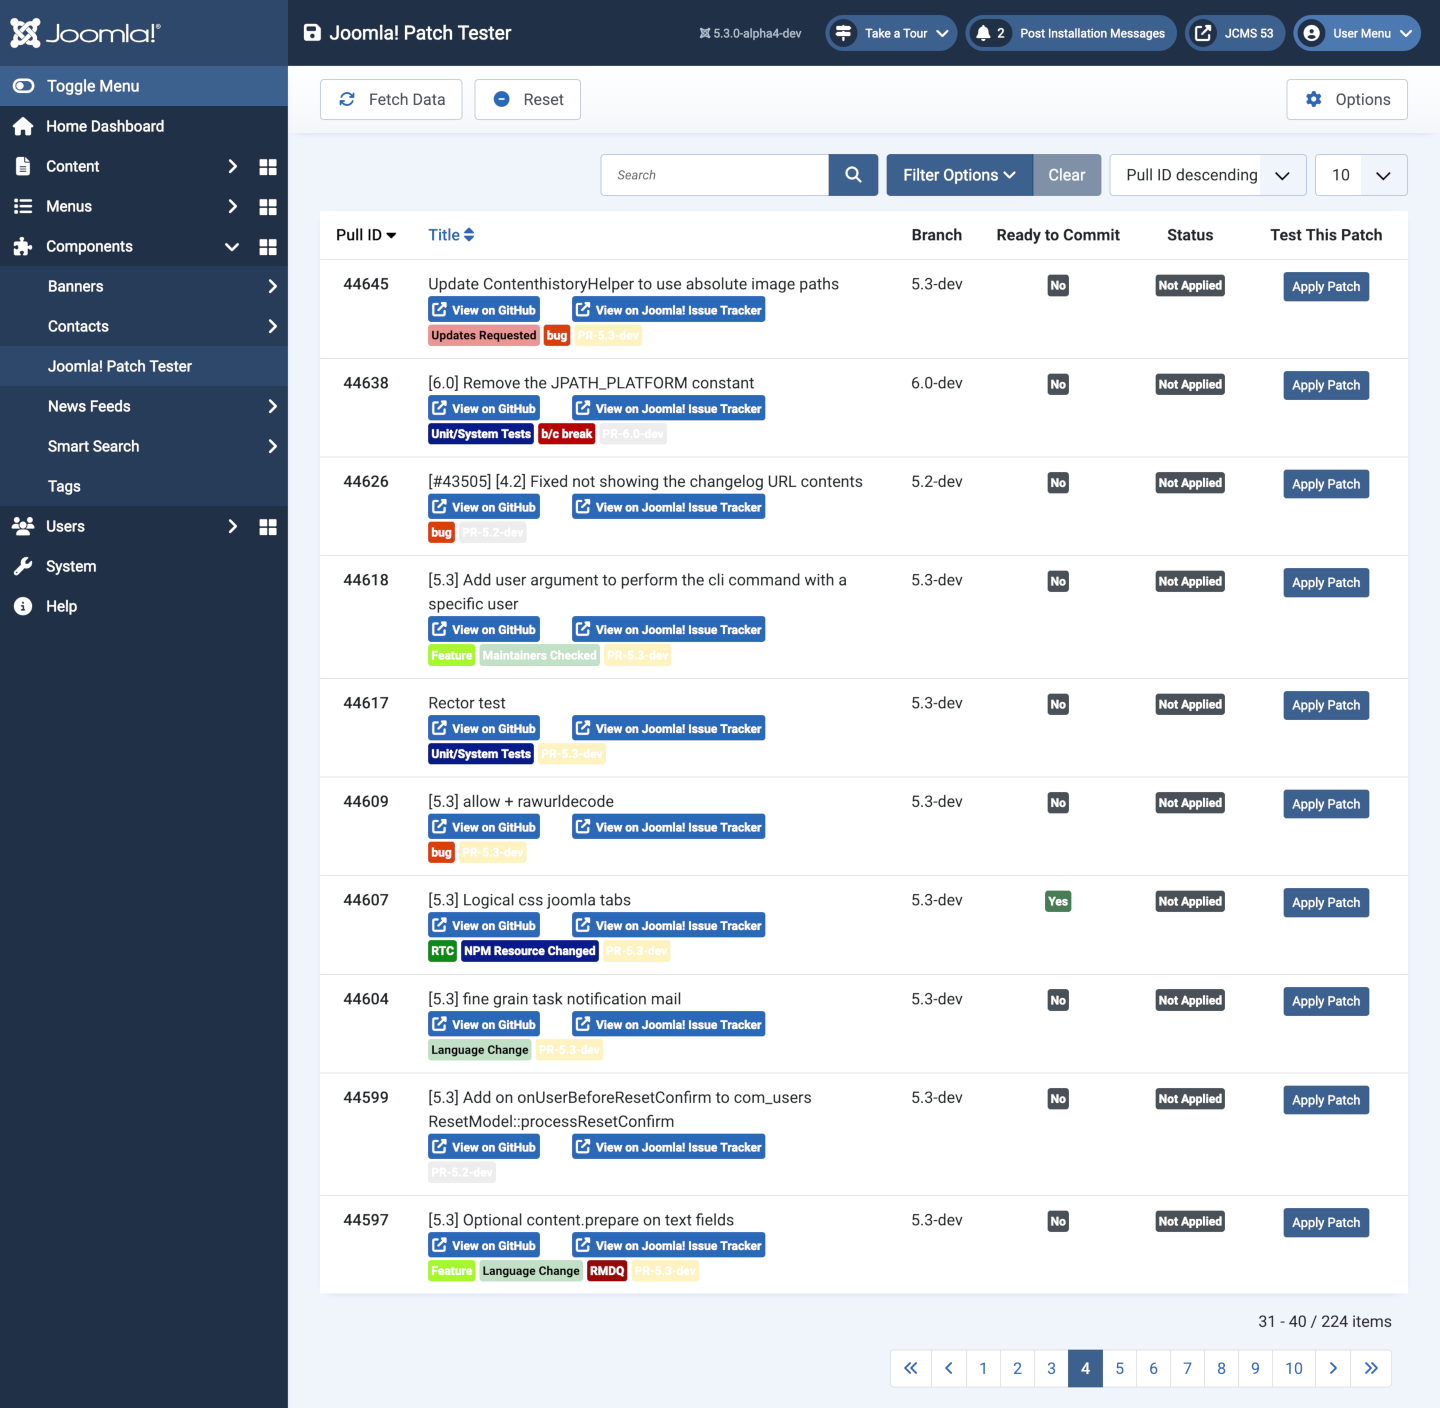Sort the table by Pull ID column
This screenshot has width=1440, height=1408.
[366, 235]
